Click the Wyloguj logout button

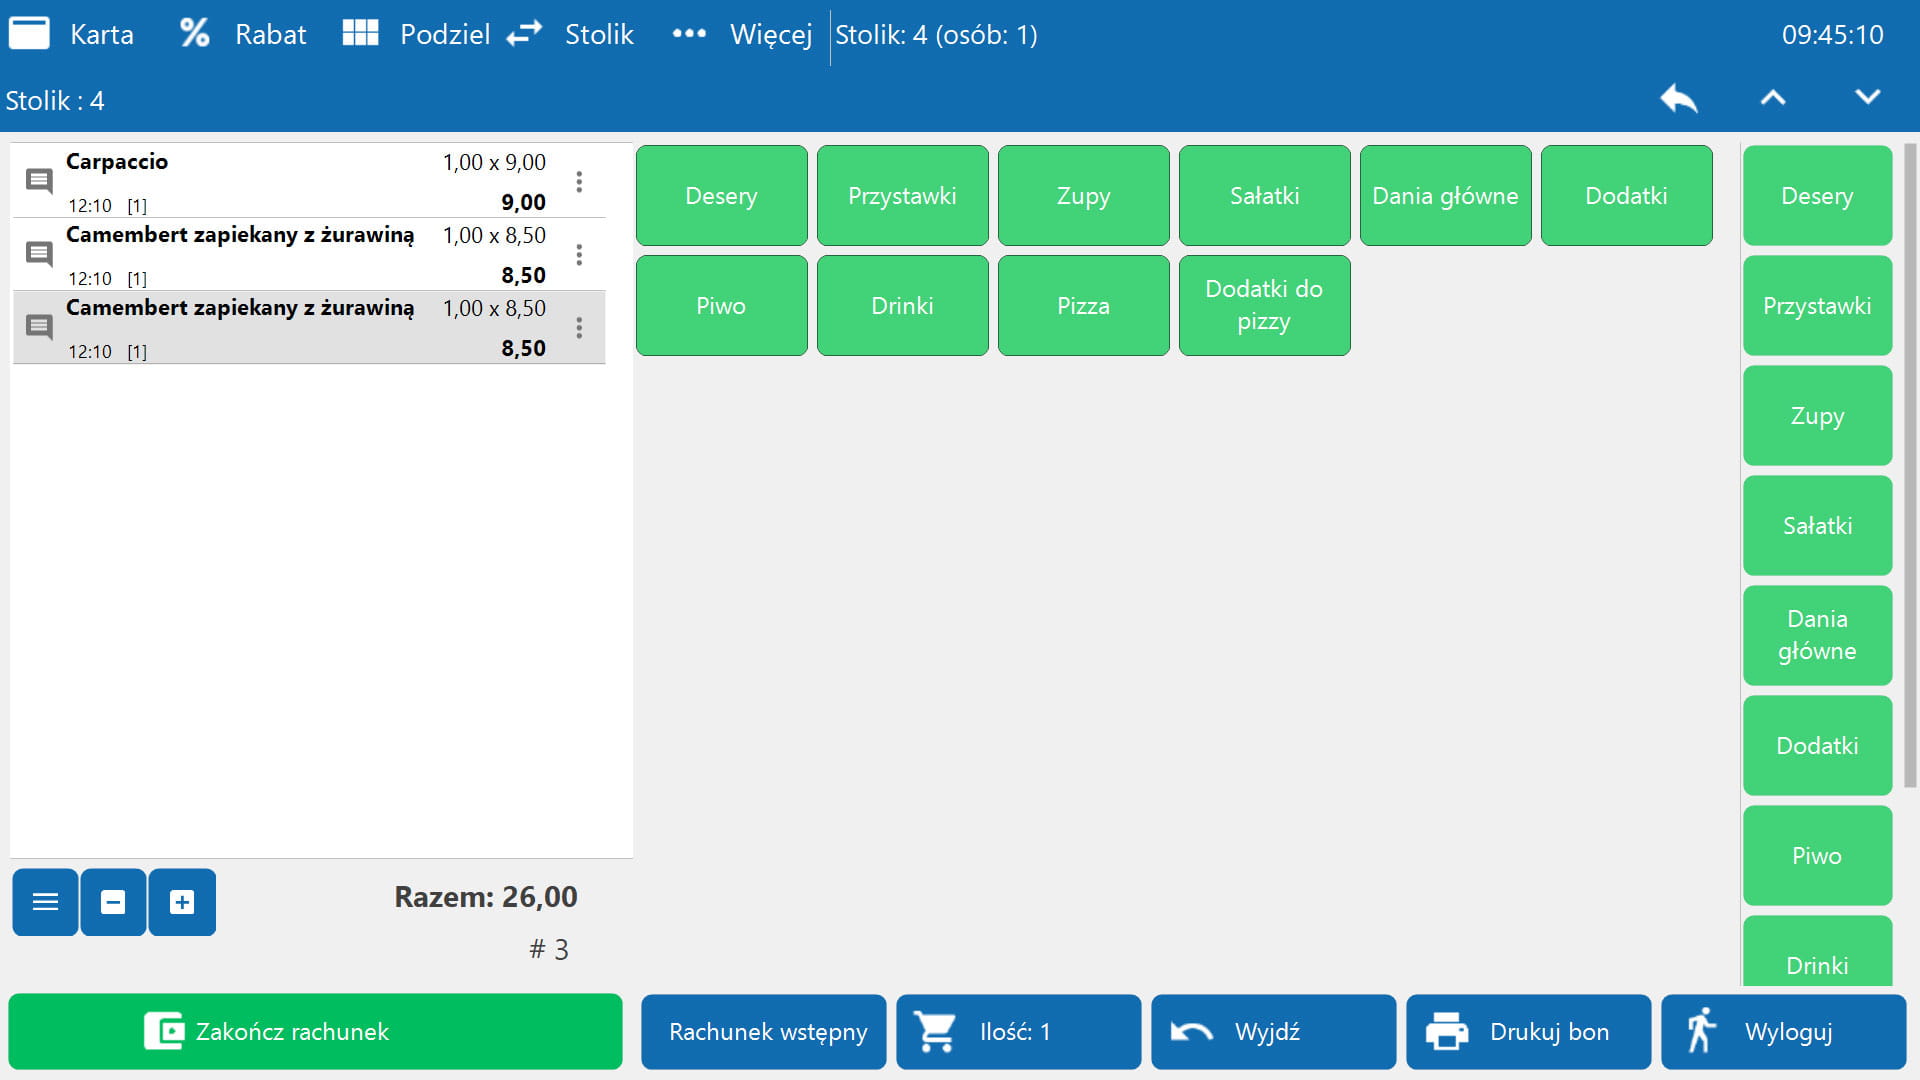(1783, 1031)
